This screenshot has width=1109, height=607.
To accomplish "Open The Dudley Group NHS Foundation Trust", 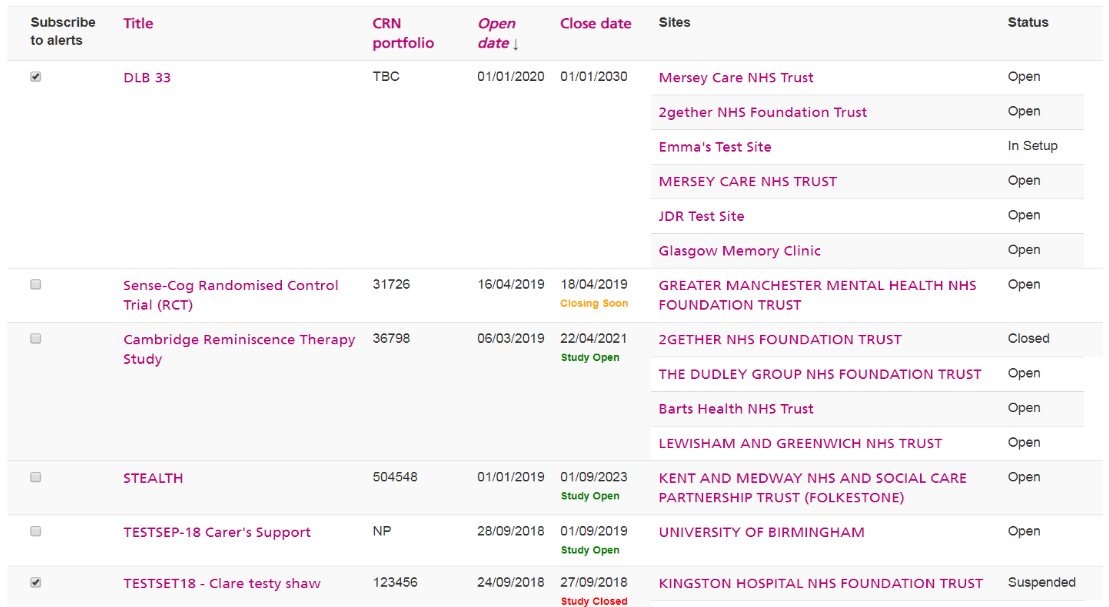I will click(x=819, y=374).
